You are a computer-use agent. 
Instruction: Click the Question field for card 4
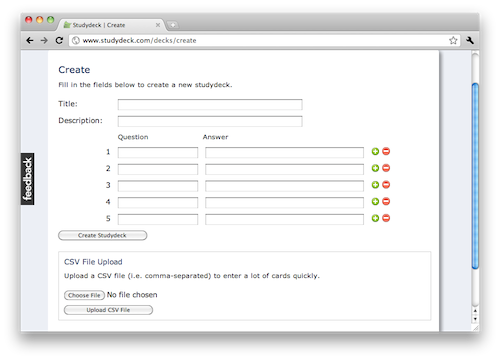click(x=158, y=202)
